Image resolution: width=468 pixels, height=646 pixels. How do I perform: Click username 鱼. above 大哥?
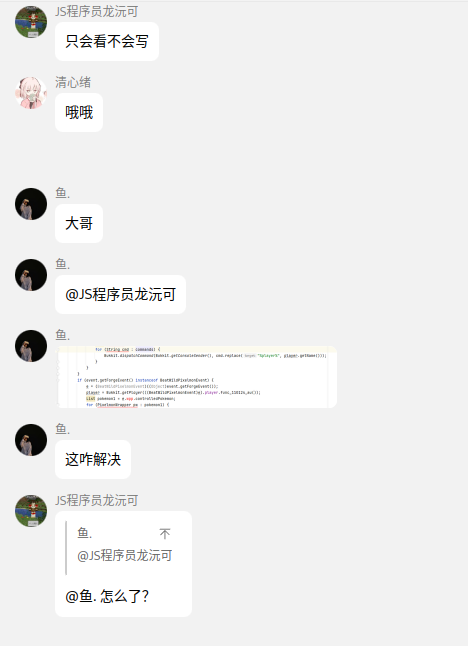click(x=63, y=193)
